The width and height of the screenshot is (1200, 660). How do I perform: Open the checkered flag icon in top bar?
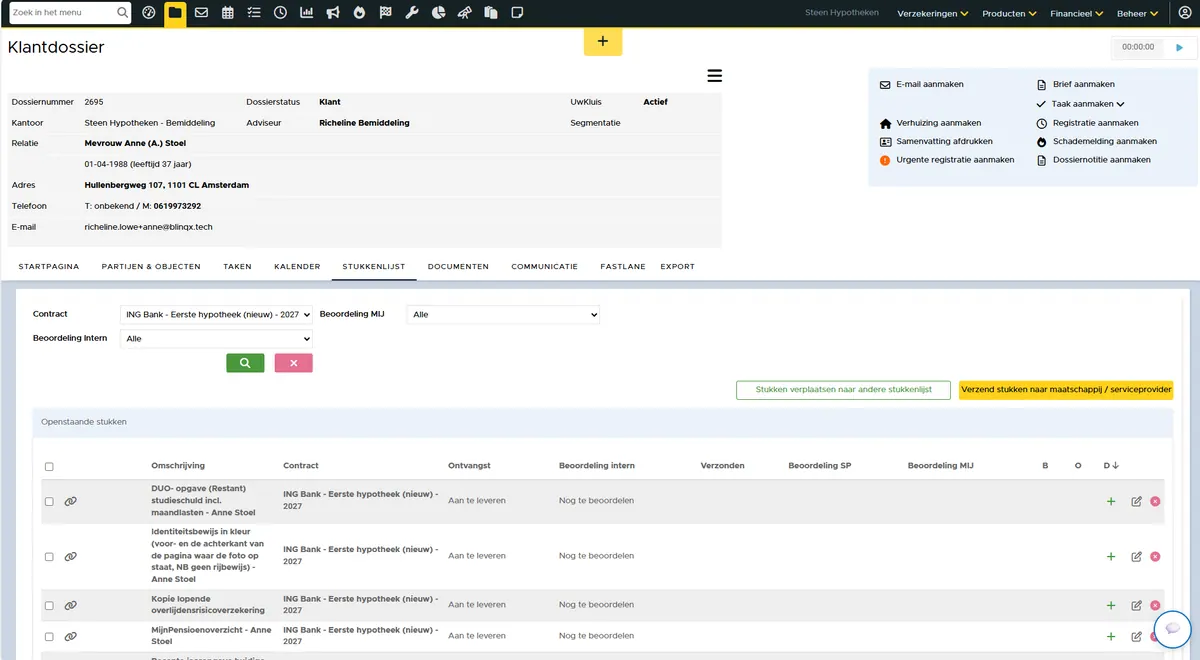[x=385, y=13]
